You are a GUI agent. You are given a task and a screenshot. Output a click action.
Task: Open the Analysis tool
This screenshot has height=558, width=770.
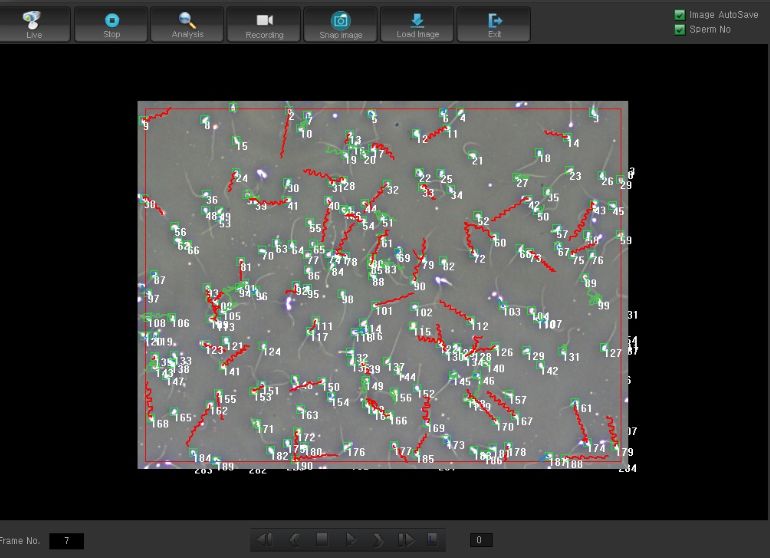click(x=187, y=24)
